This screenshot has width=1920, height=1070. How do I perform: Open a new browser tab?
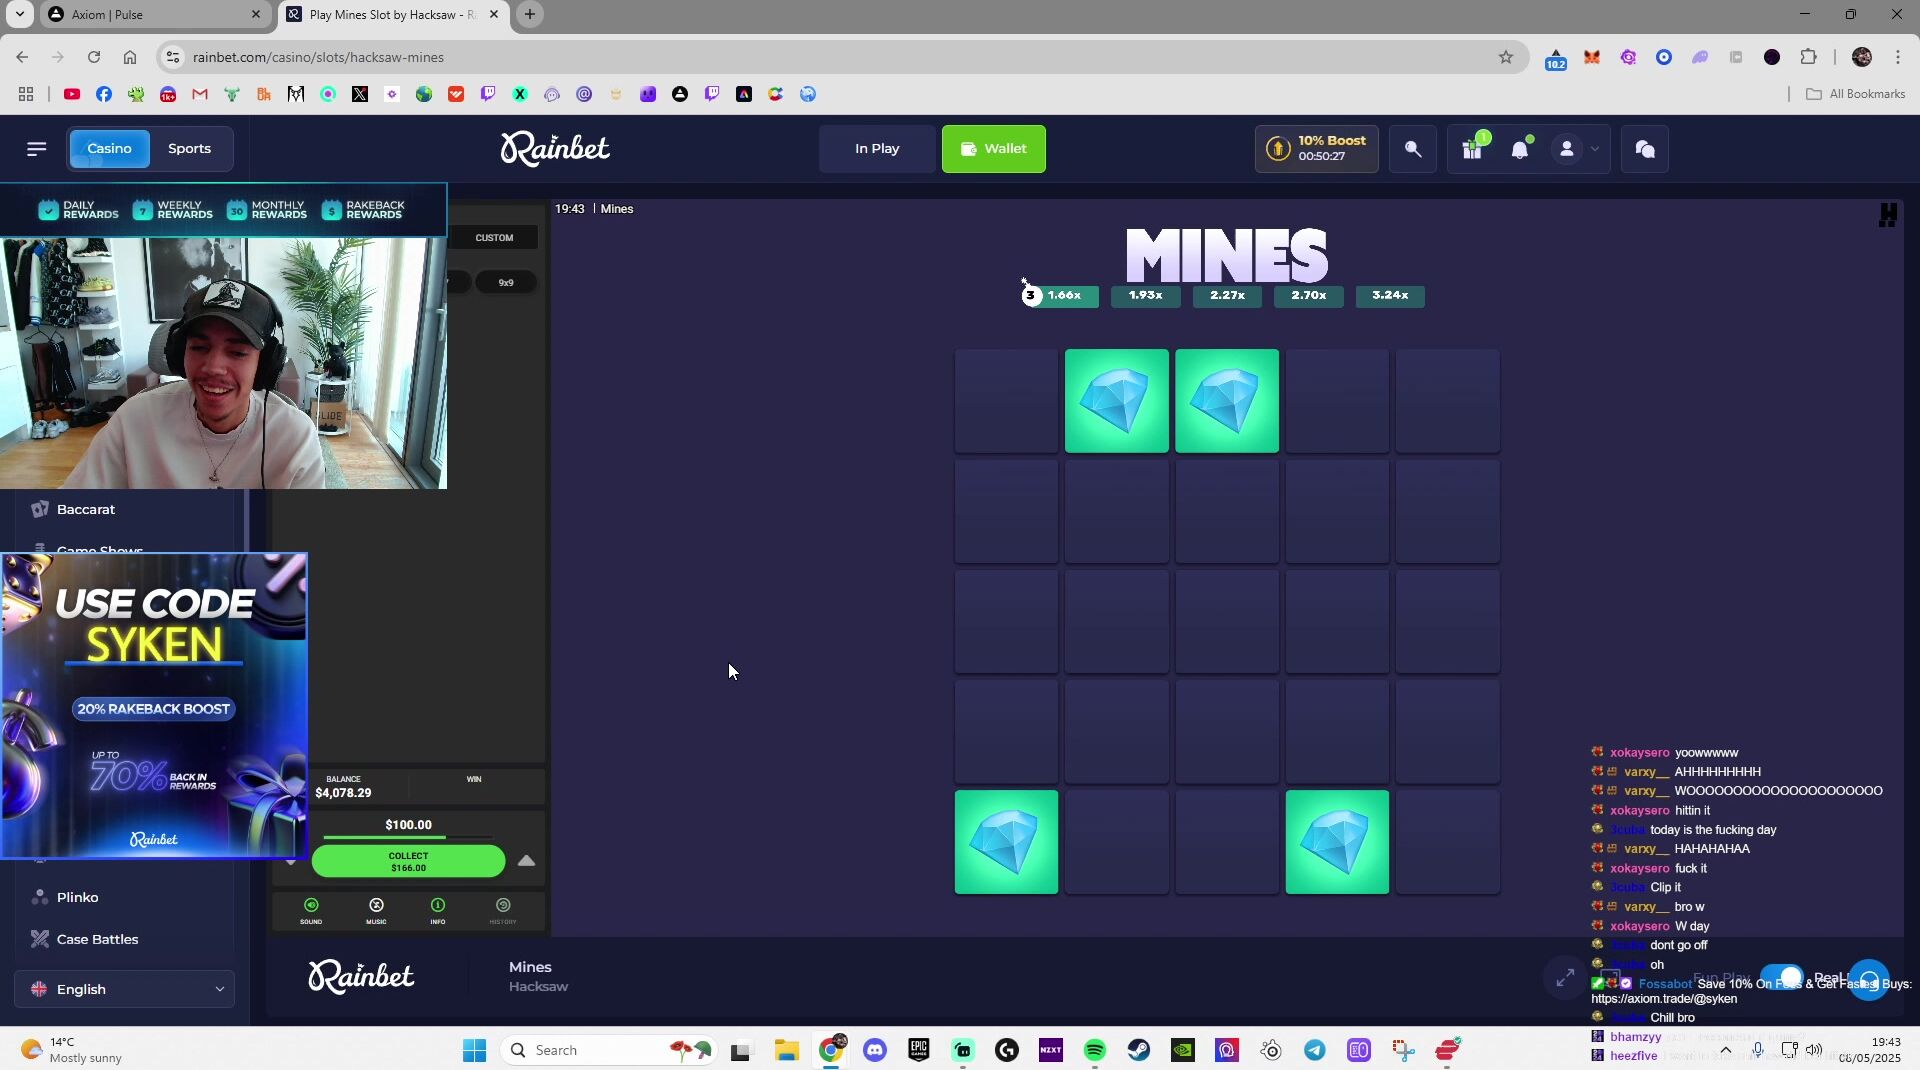[530, 15]
